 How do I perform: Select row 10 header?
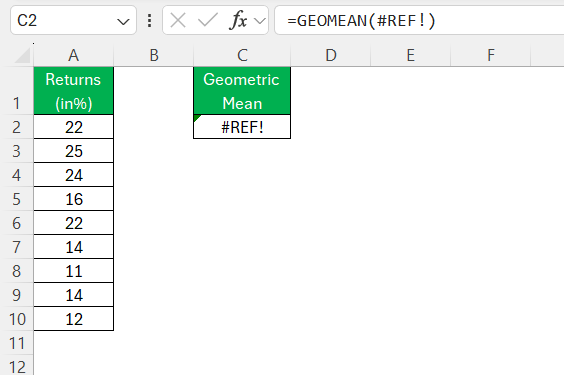[x=17, y=319]
